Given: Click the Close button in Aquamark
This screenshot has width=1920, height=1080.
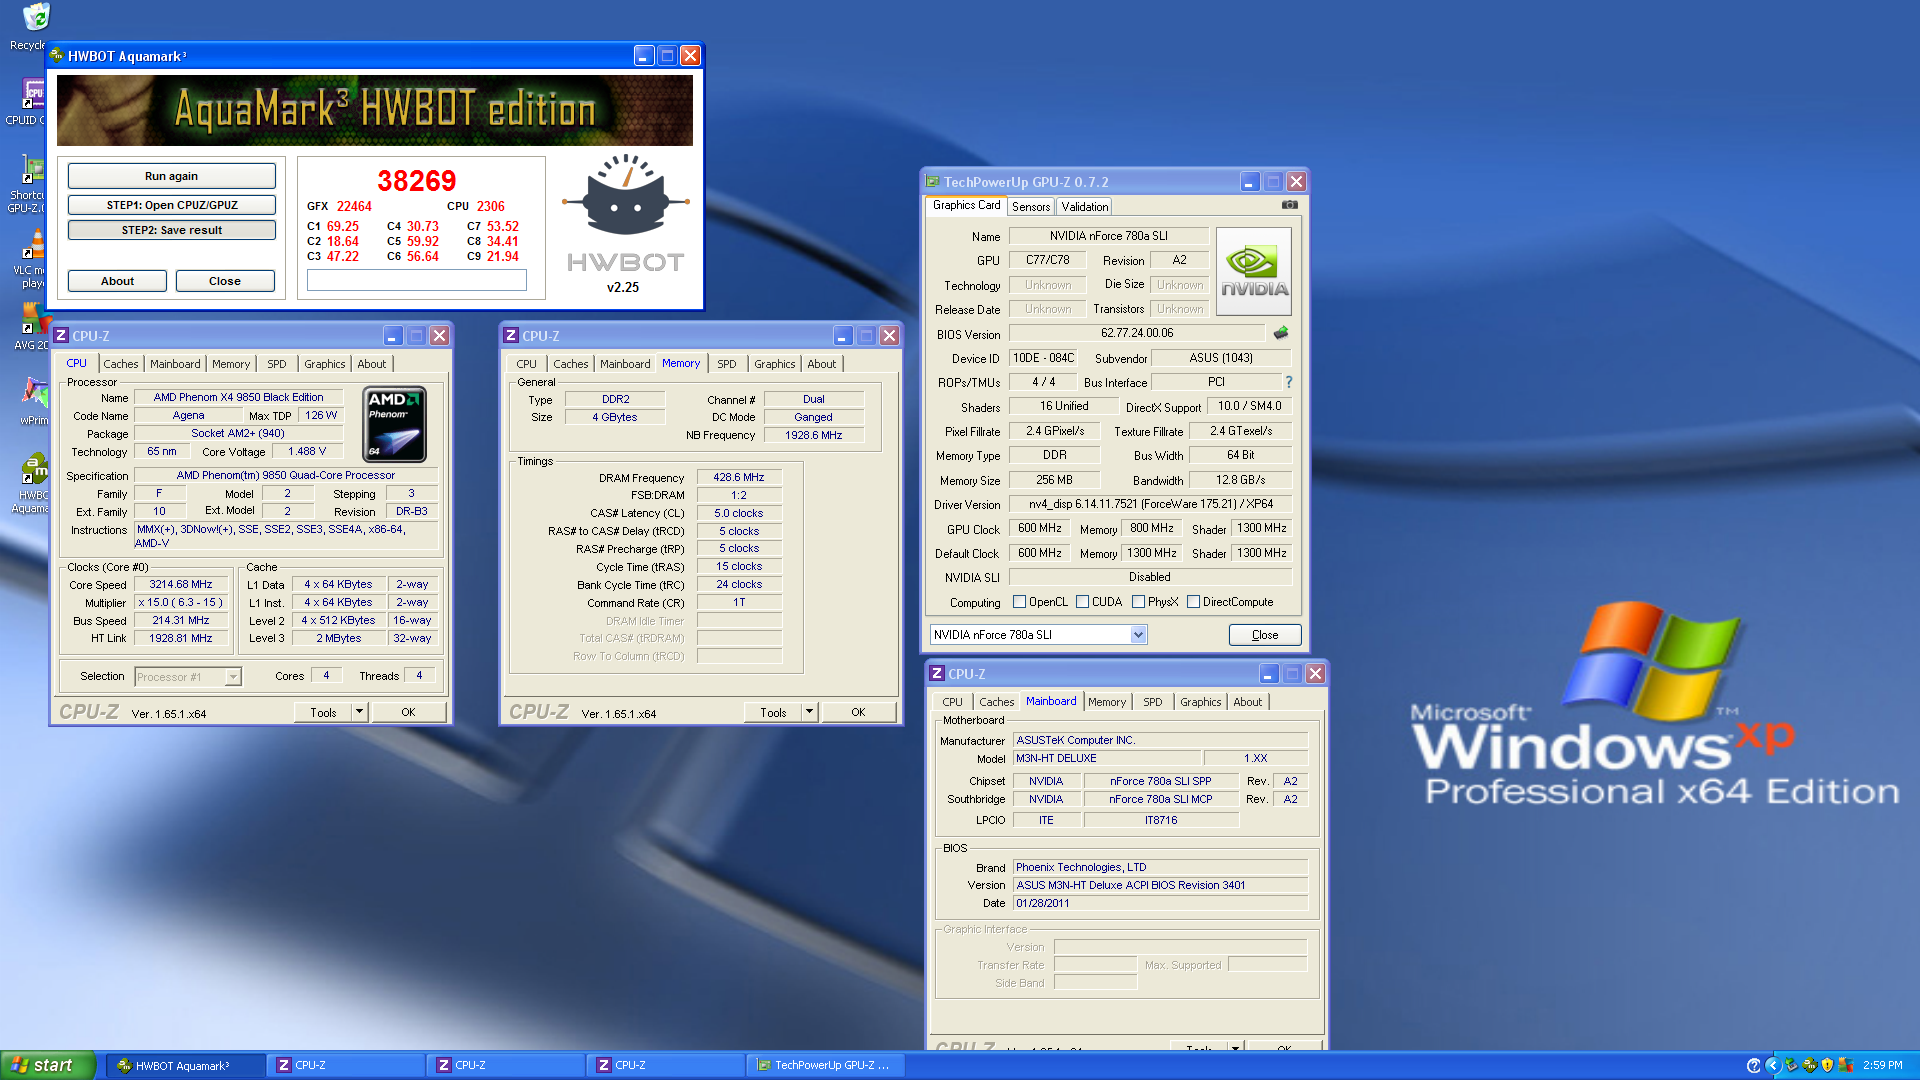Looking at the screenshot, I should point(225,281).
